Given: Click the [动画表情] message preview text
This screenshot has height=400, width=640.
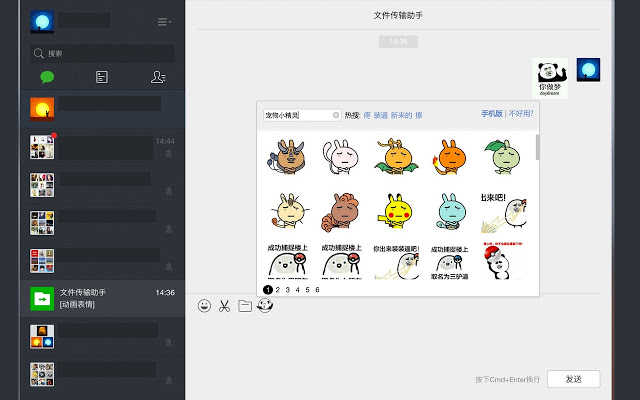Looking at the screenshot, I should click(77, 304).
